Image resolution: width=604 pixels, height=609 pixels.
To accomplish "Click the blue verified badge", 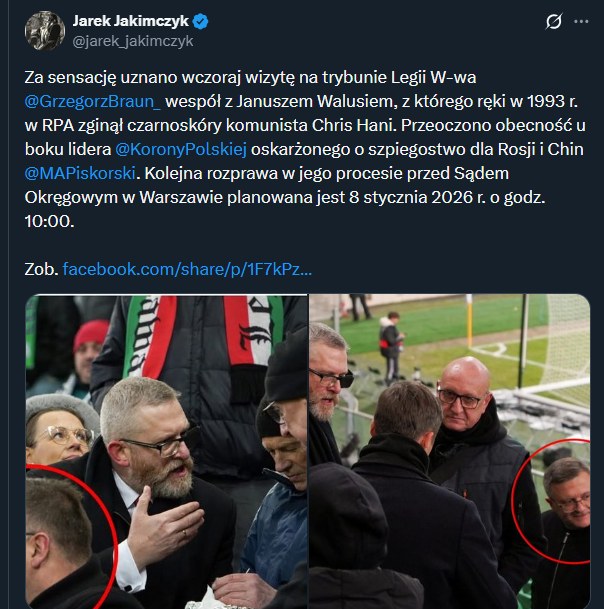I will pos(200,21).
